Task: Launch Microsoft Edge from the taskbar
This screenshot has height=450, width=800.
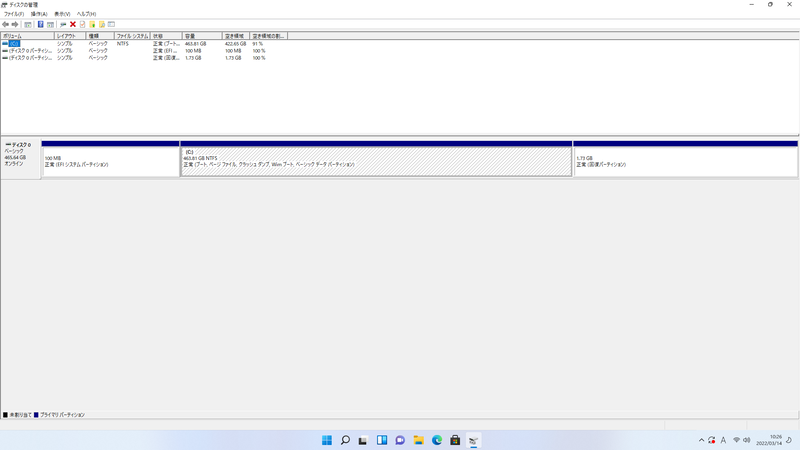Action: point(437,440)
